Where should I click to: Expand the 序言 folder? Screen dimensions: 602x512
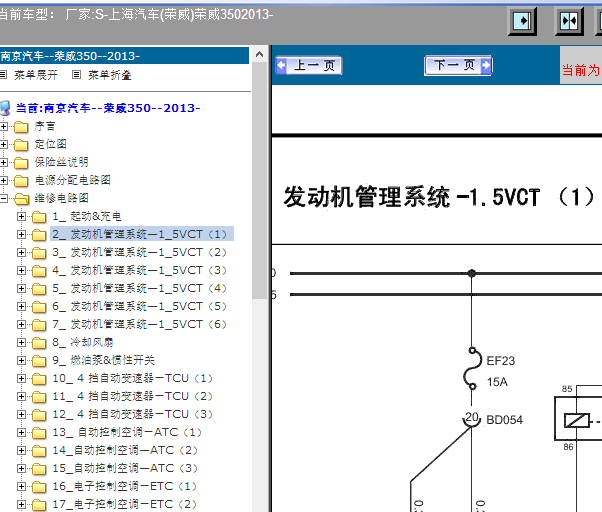pyautogui.click(x=3, y=126)
